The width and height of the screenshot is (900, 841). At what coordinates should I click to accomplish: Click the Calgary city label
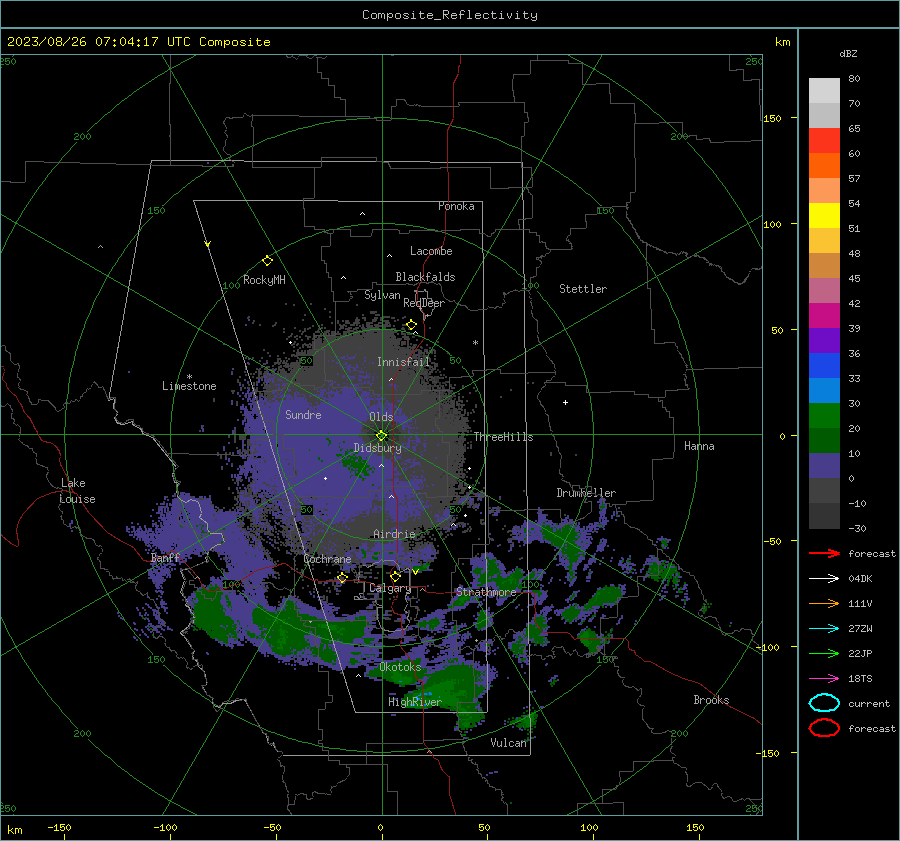[390, 588]
